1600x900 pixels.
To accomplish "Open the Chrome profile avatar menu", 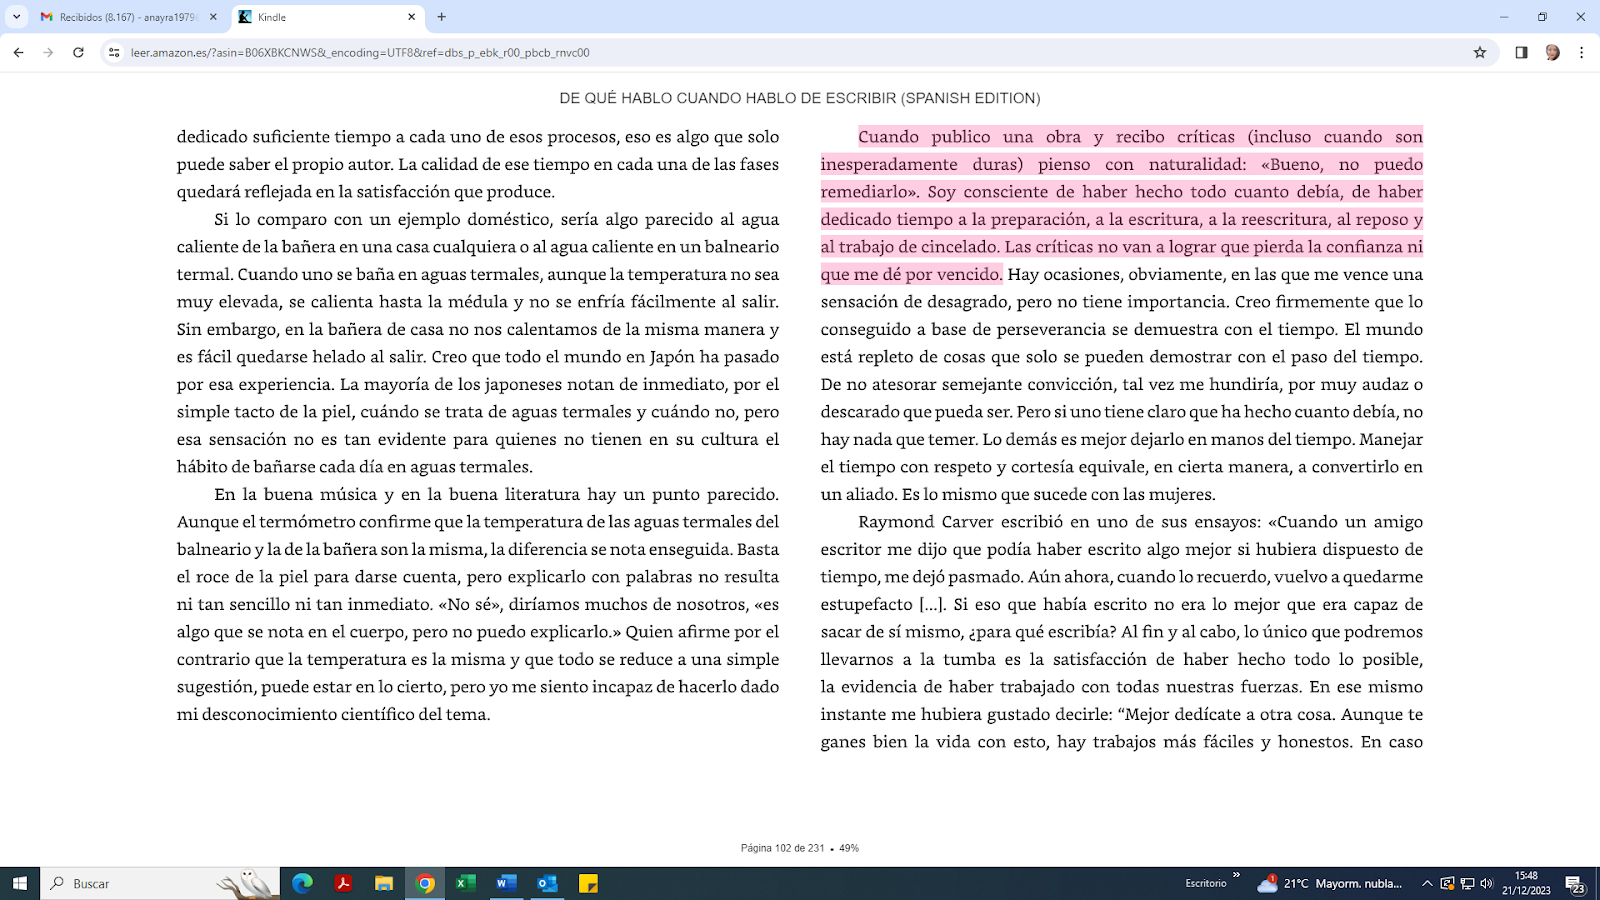I will [1552, 53].
